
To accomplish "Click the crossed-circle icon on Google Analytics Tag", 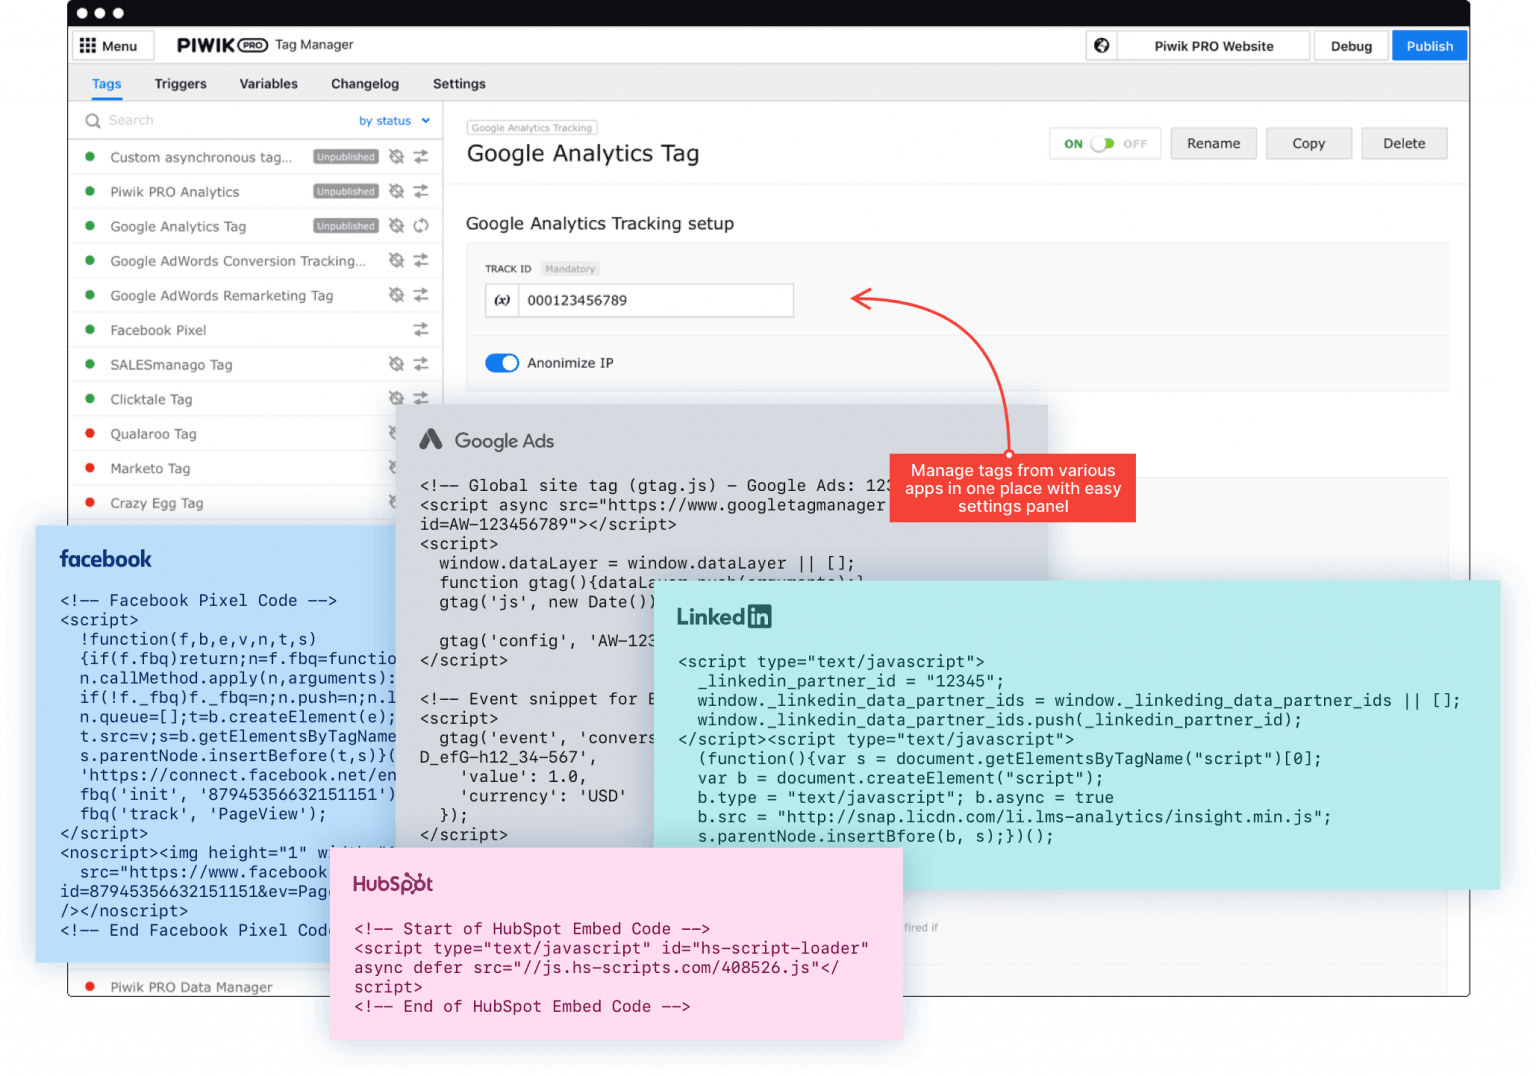I will (396, 226).
